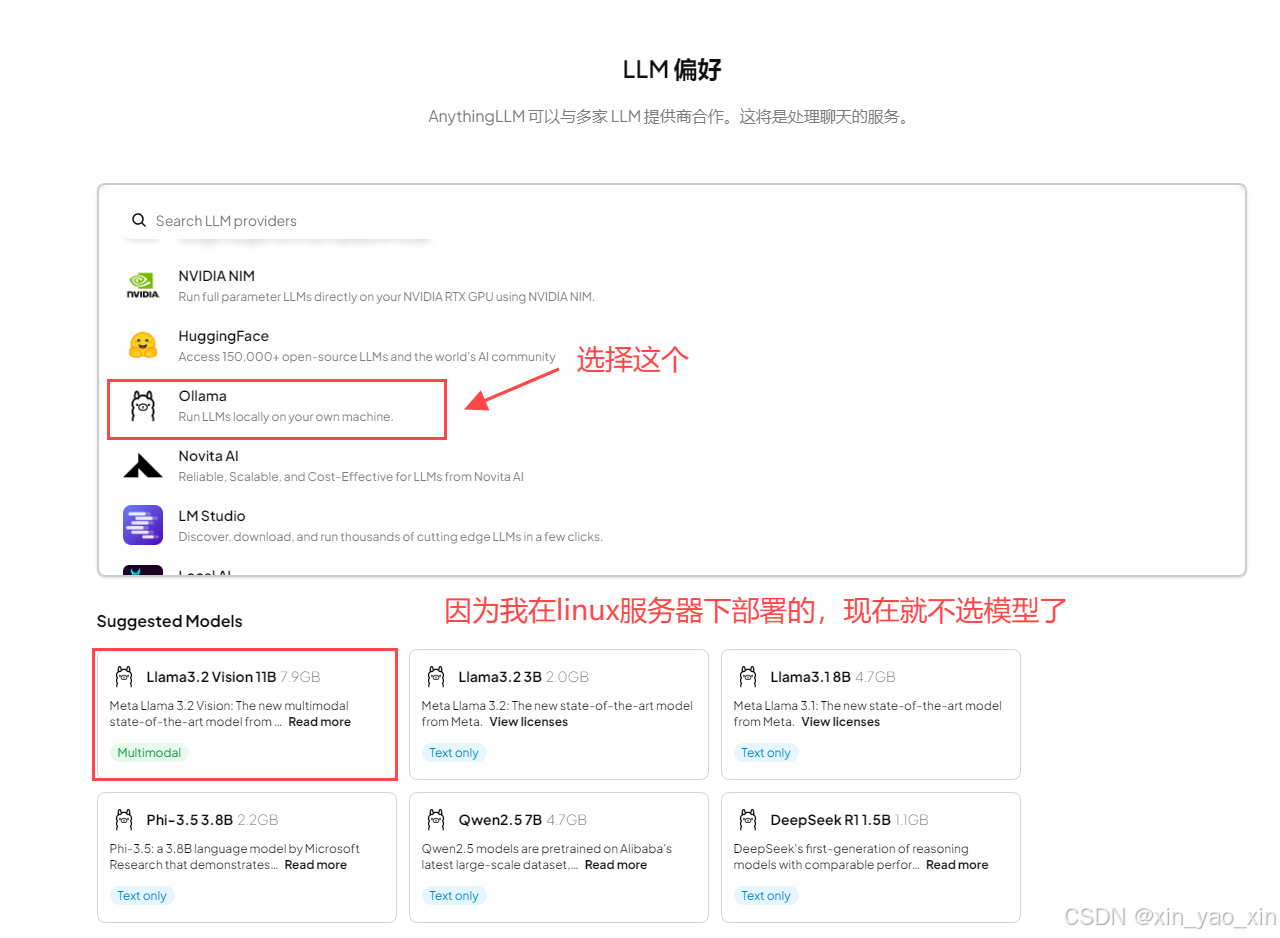Click the 'Qwen2.5 7B' model title
Screen dimensions: 1280x938
point(500,820)
